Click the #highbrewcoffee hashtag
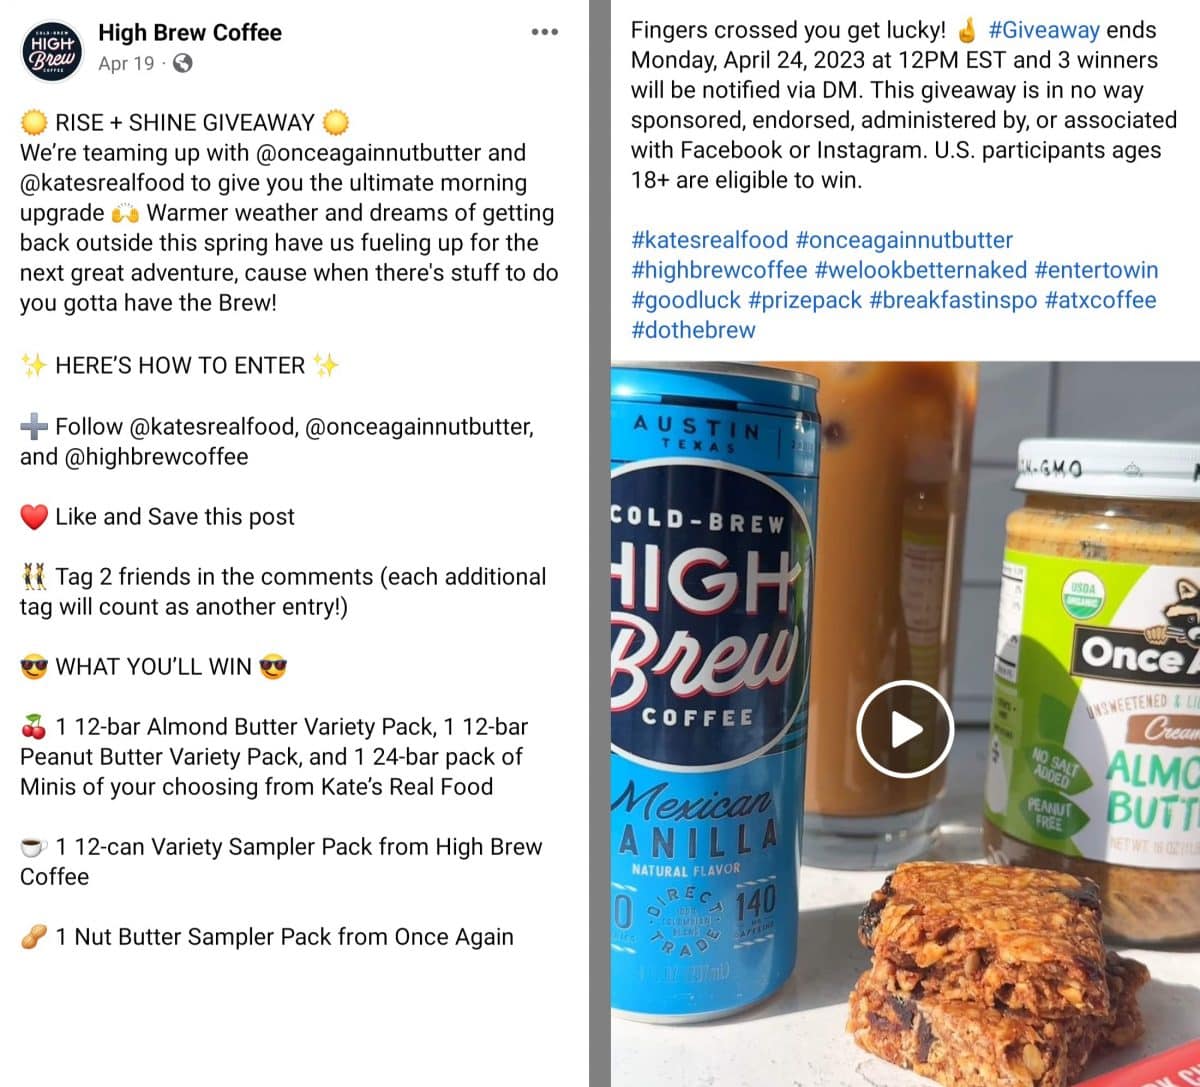The width and height of the screenshot is (1200, 1087). (x=719, y=270)
